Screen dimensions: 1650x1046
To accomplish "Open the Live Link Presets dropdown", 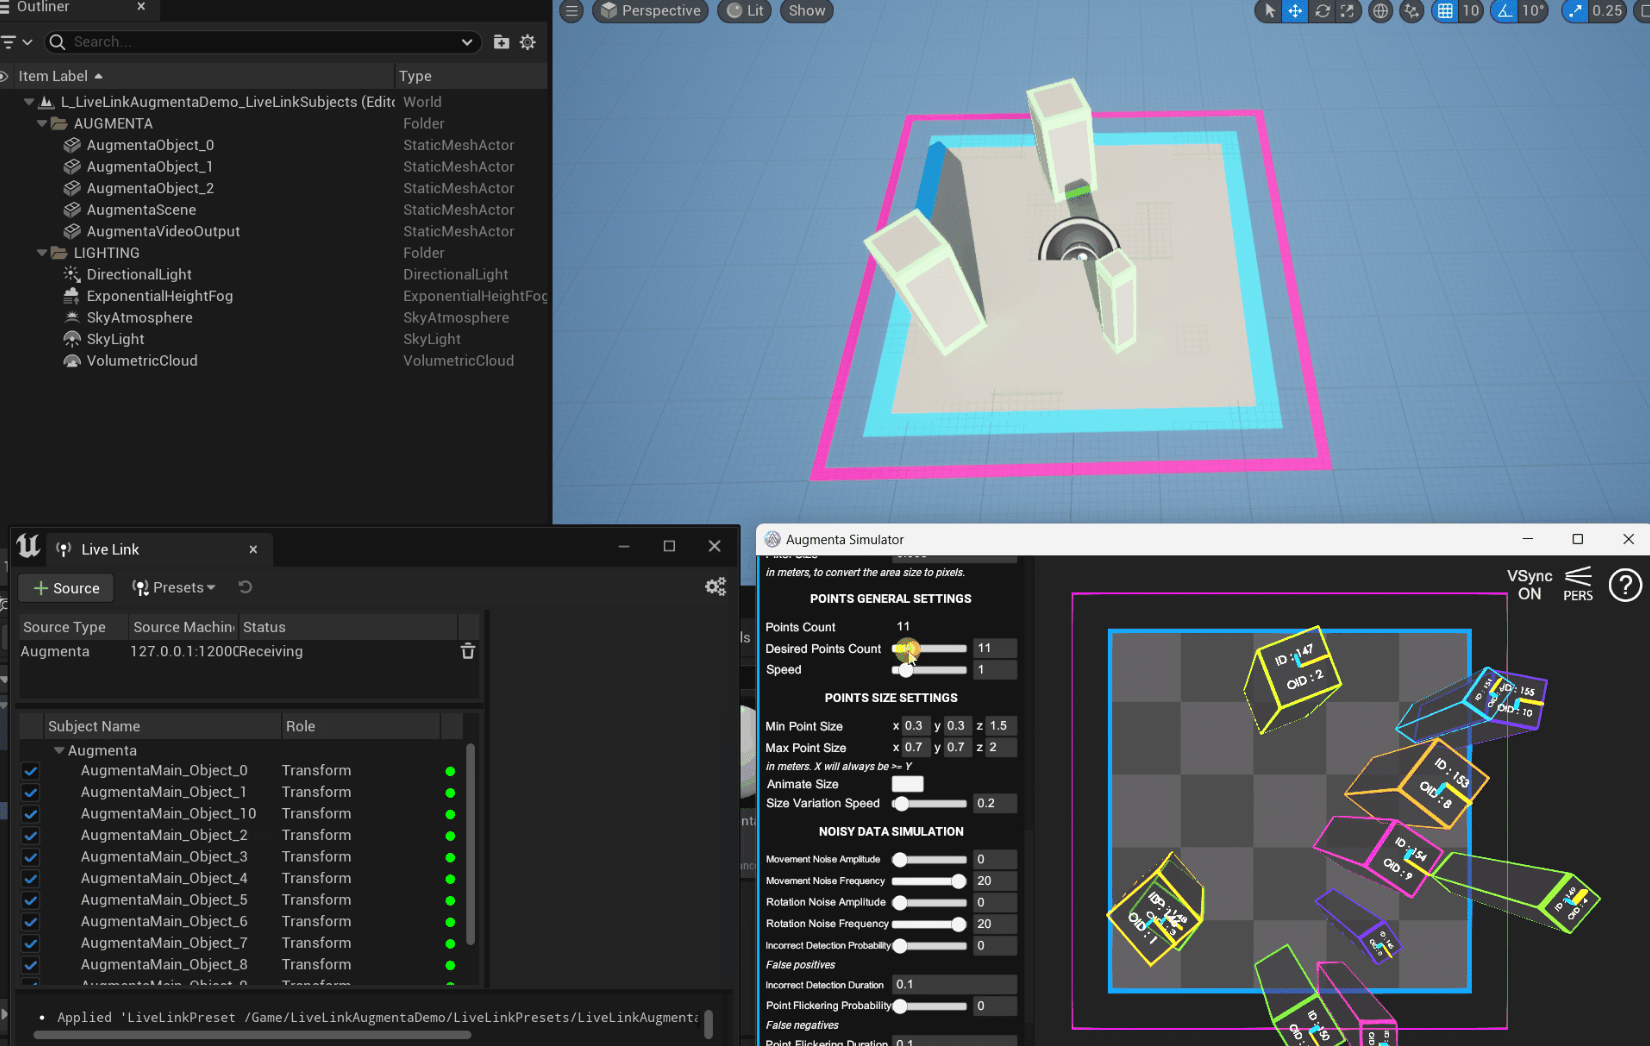I will 174,588.
